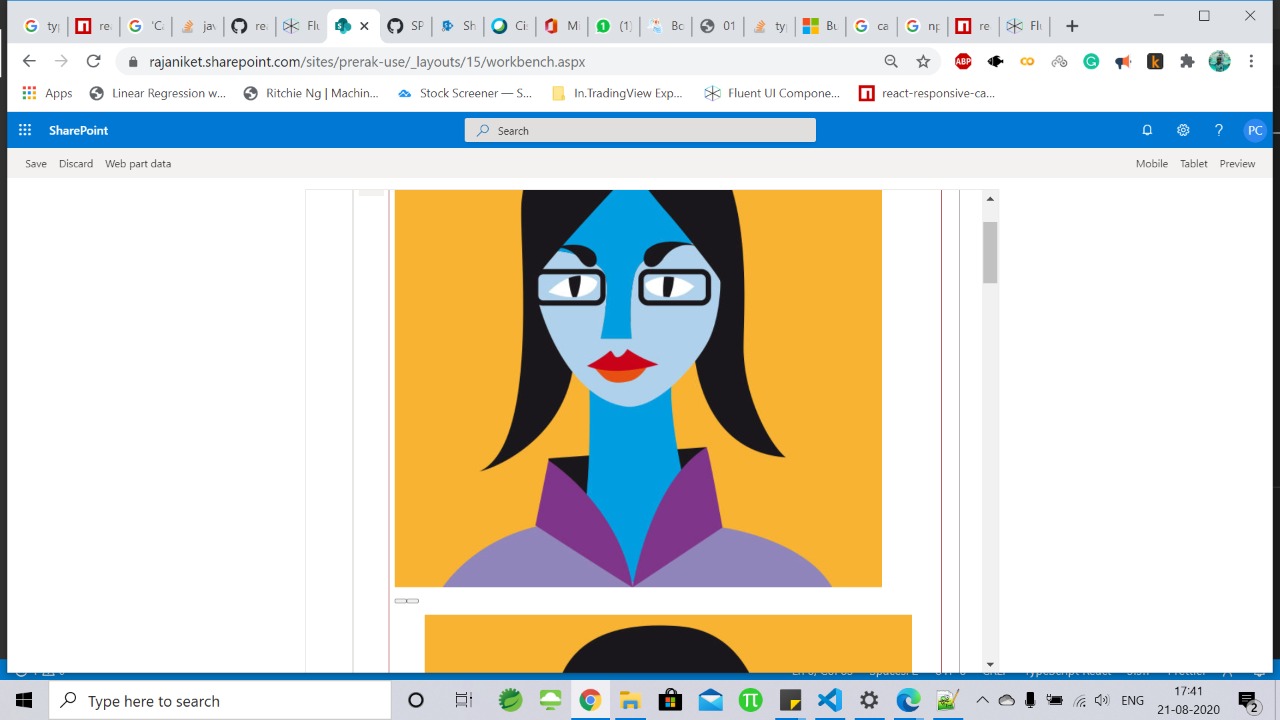
Task: Expand hidden icons in the system tray
Action: (x=982, y=700)
